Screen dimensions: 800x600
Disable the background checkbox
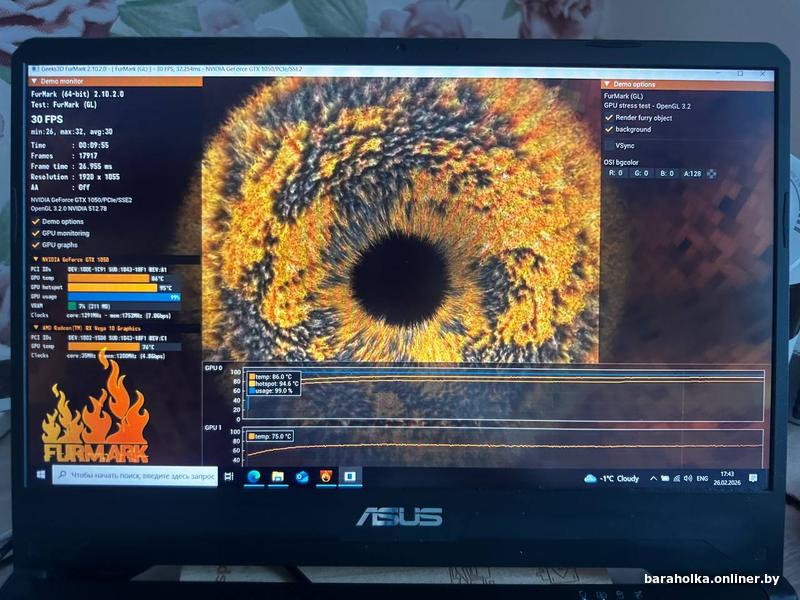[x=609, y=130]
